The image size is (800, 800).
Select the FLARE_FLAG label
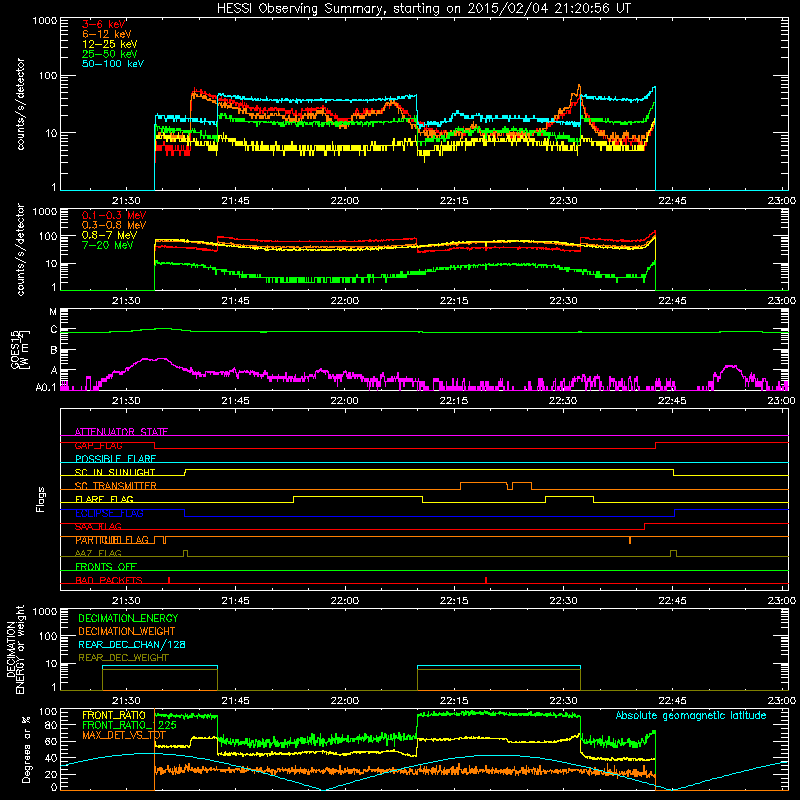[104, 499]
